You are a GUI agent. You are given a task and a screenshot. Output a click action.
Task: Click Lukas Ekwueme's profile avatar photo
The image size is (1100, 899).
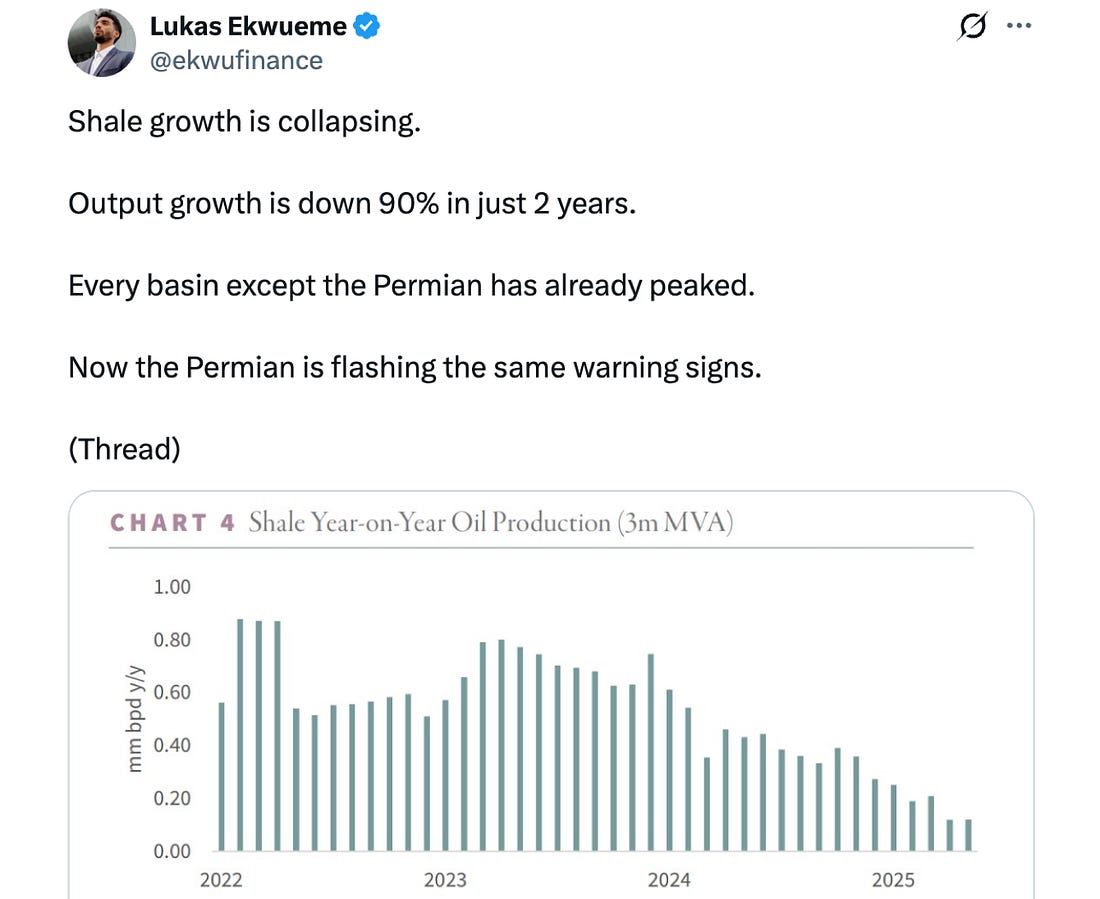pyautogui.click(x=102, y=45)
